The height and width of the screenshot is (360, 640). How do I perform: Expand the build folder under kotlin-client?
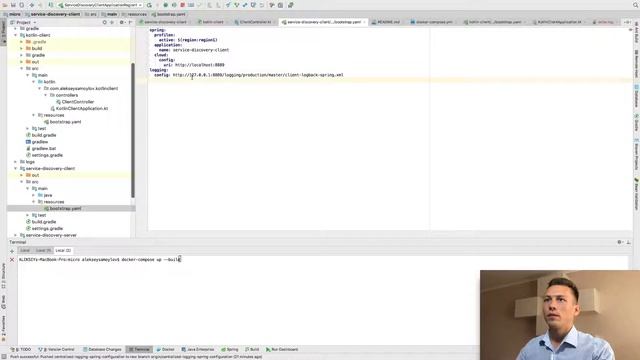[x=22, y=48]
